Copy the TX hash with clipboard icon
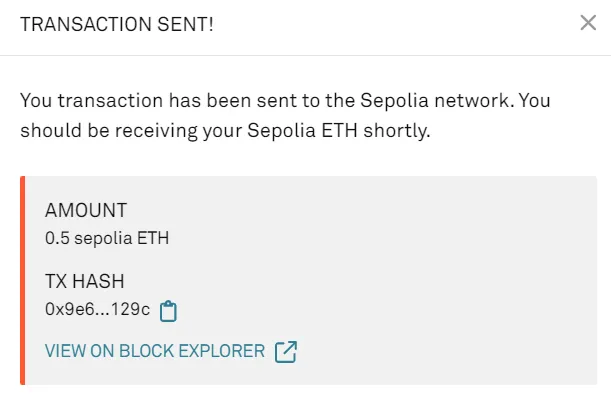611x415 pixels. 169,311
